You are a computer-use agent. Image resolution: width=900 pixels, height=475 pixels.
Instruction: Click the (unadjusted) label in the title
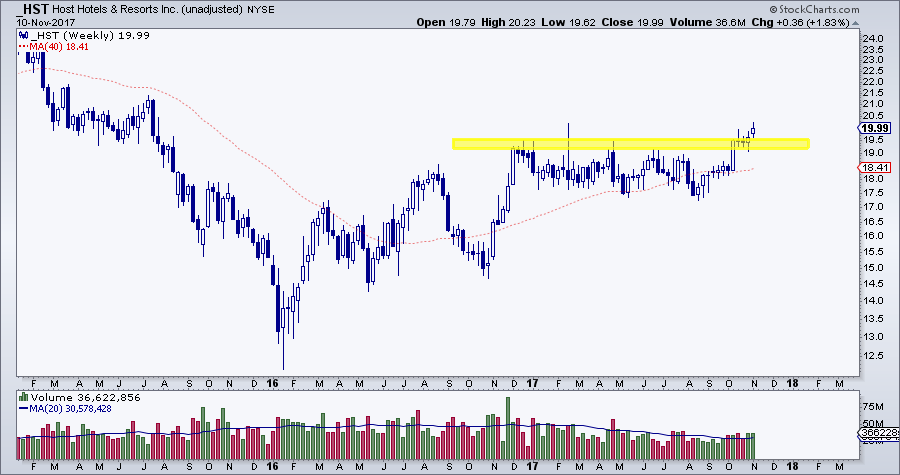click(212, 10)
